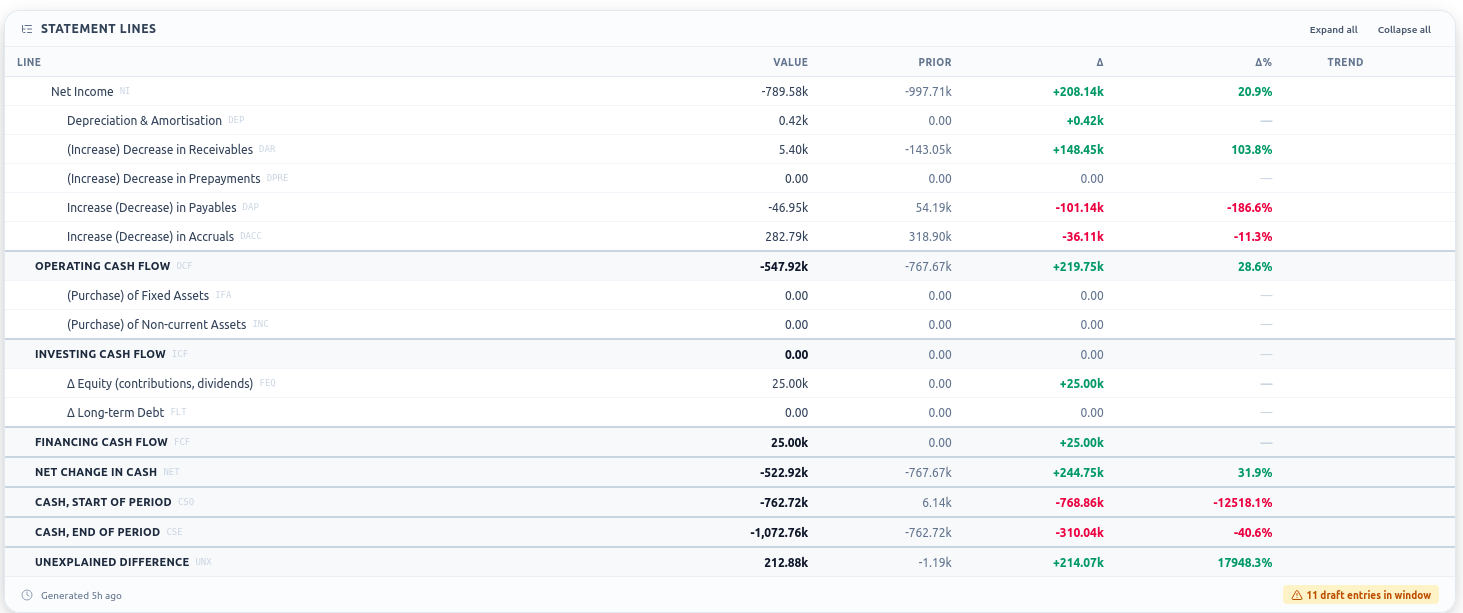Expand all statement lines
1463x613 pixels.
point(1333,30)
